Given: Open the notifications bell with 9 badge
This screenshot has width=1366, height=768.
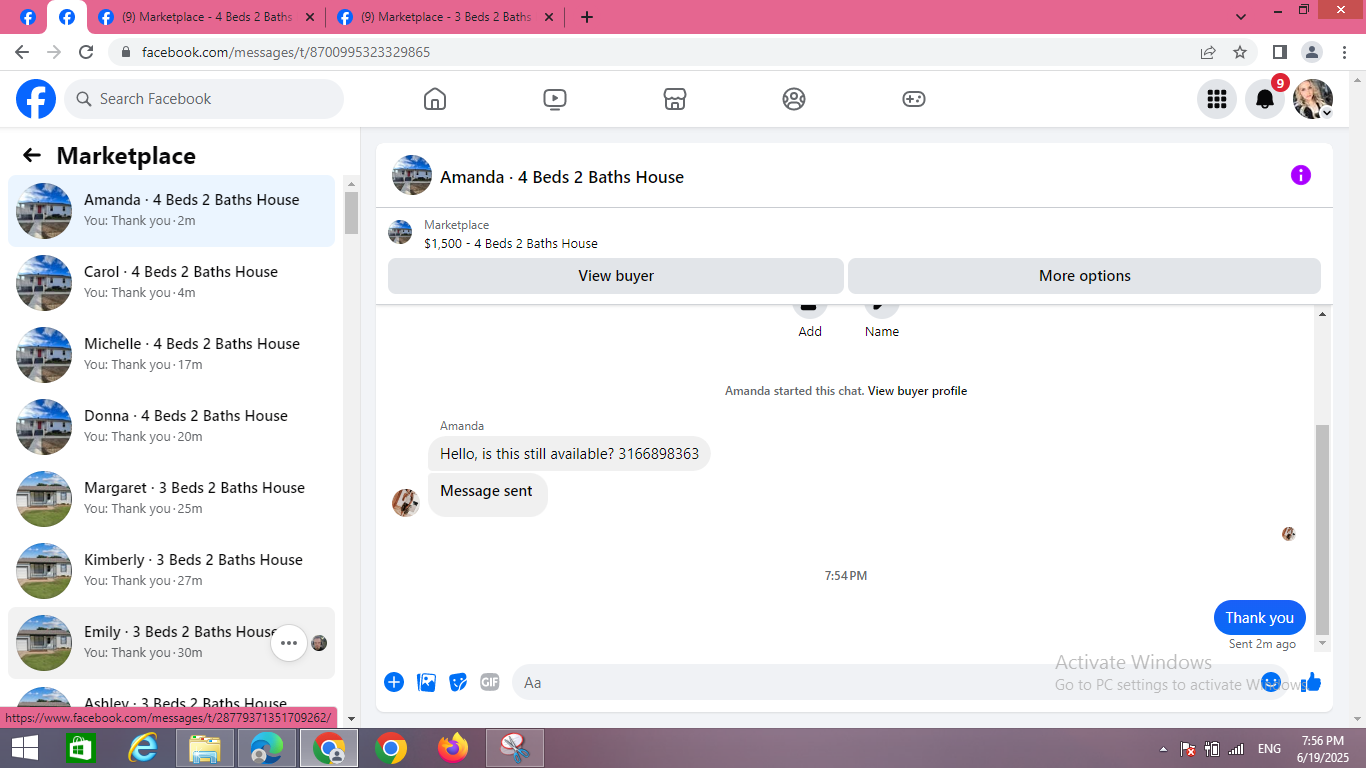Looking at the screenshot, I should pos(1265,99).
